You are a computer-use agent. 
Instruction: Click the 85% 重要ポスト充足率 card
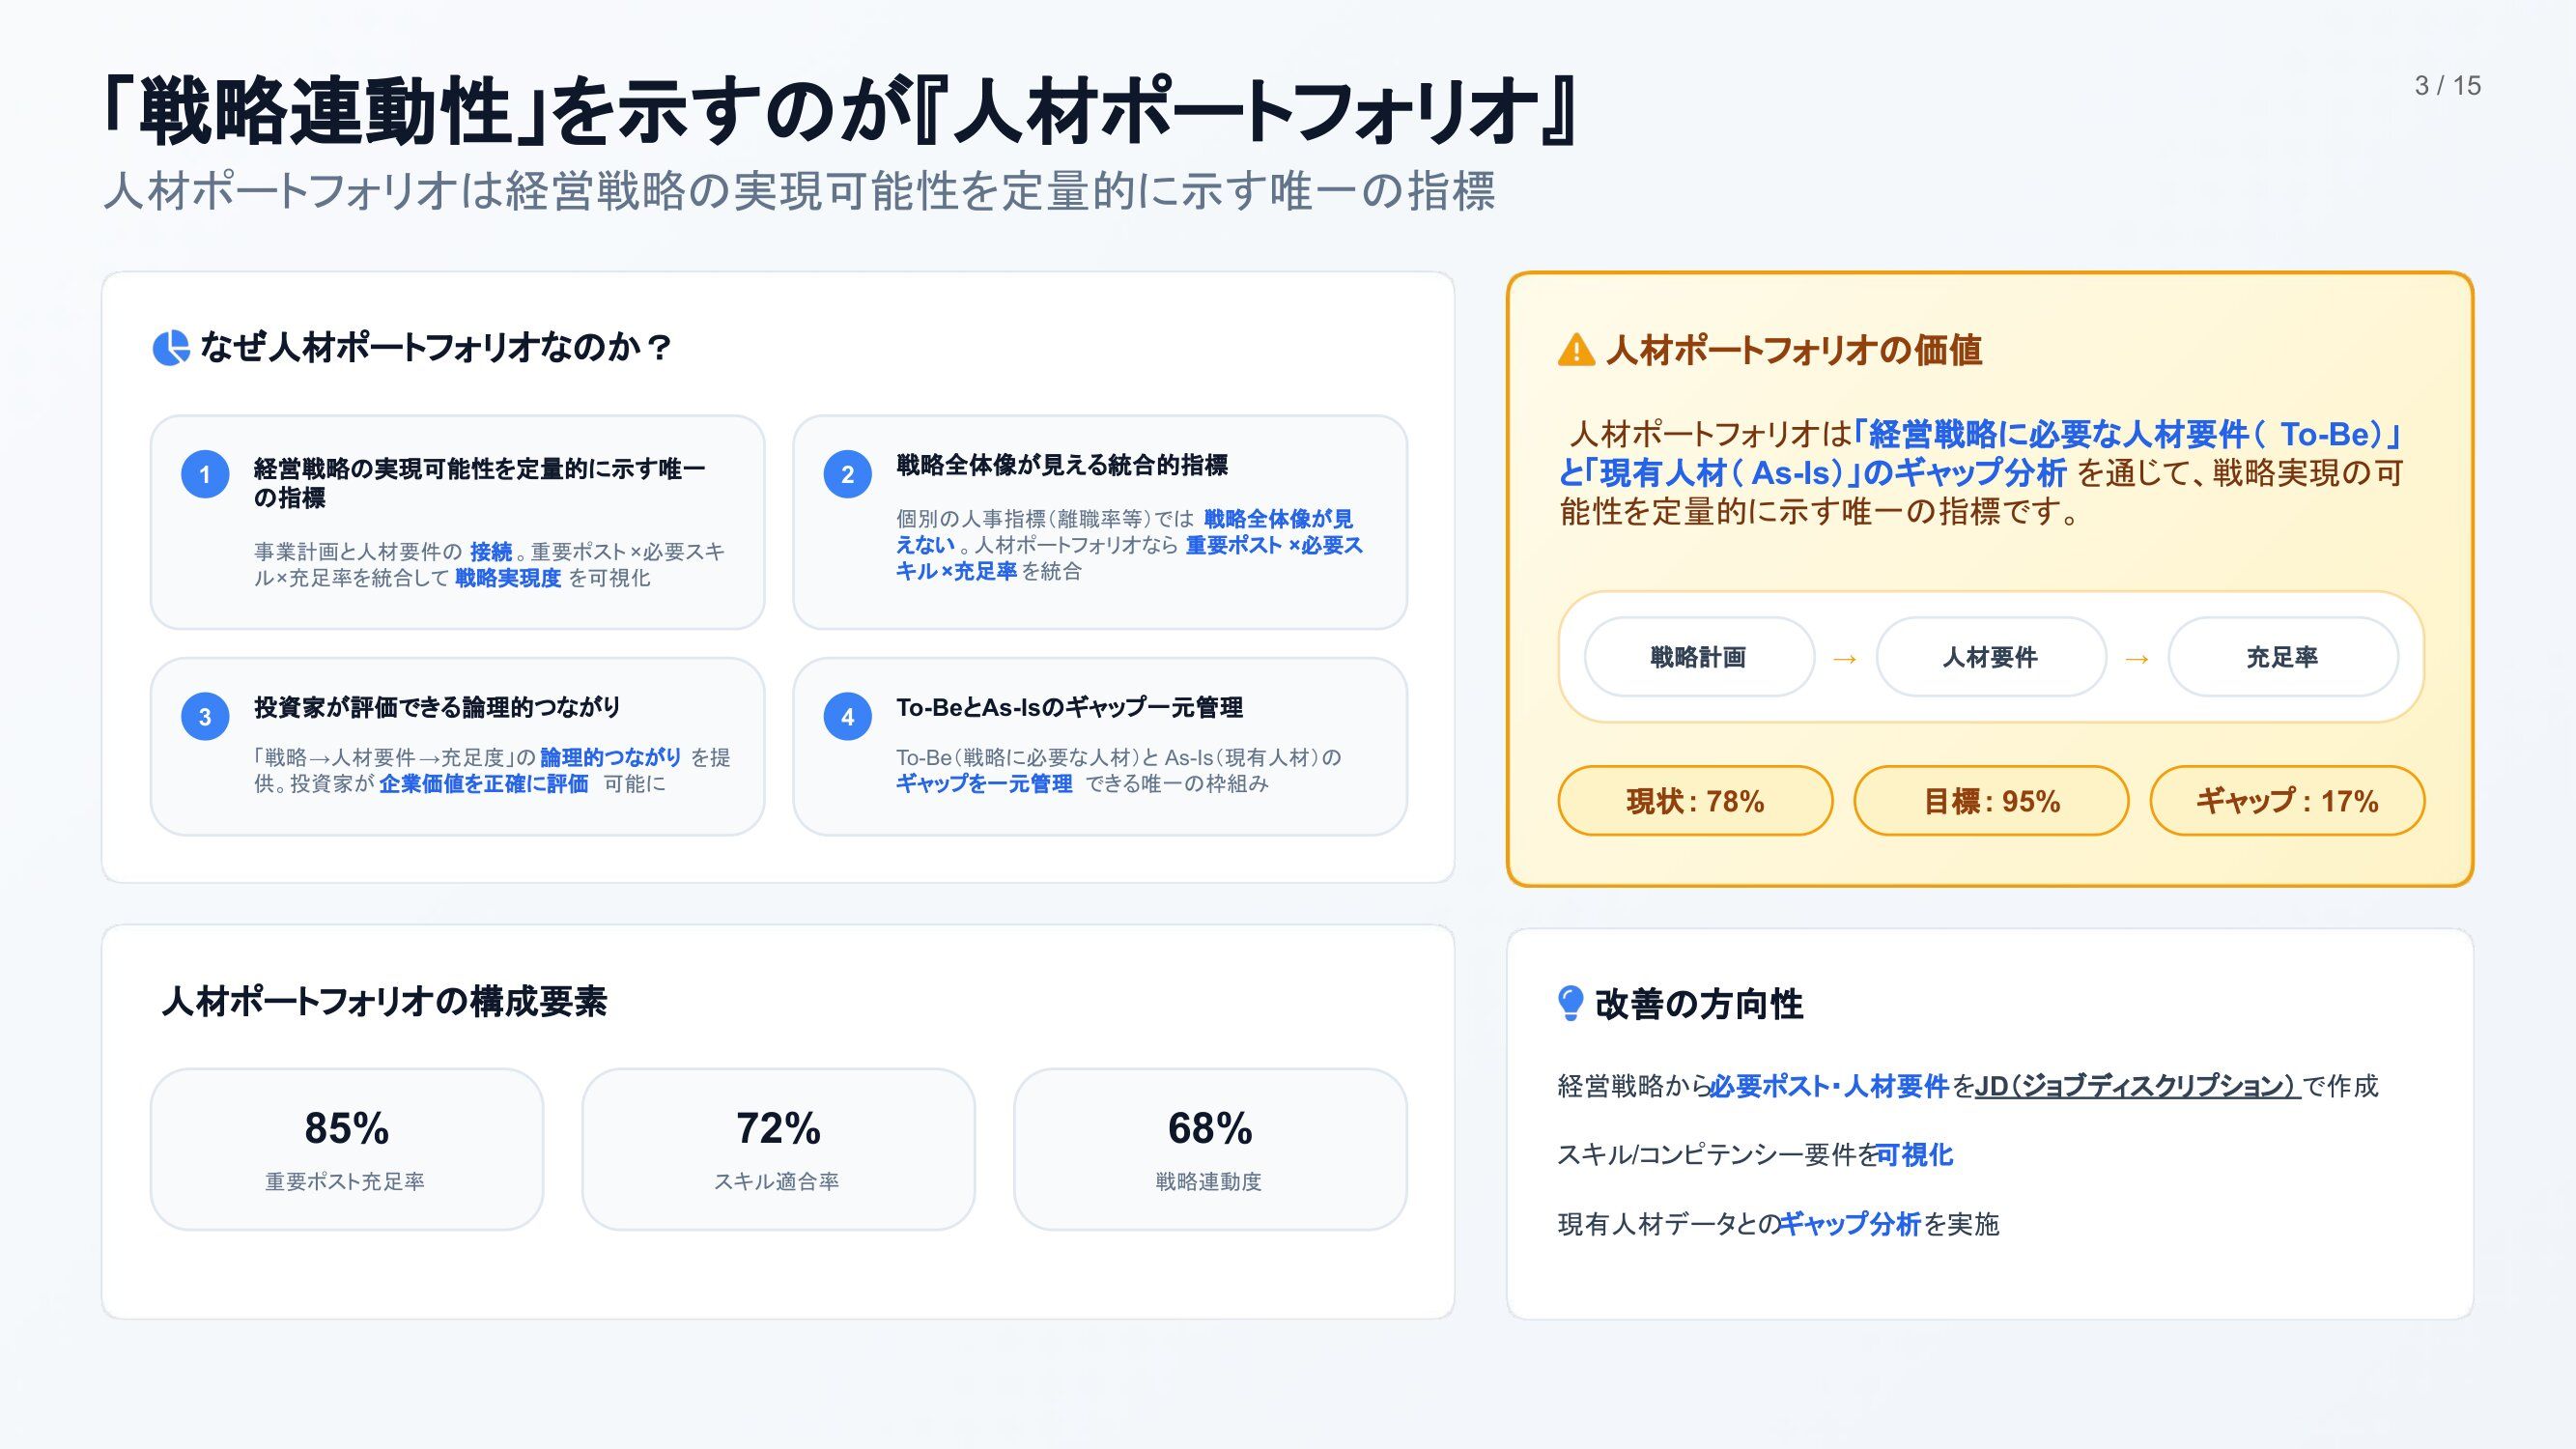(x=346, y=1149)
